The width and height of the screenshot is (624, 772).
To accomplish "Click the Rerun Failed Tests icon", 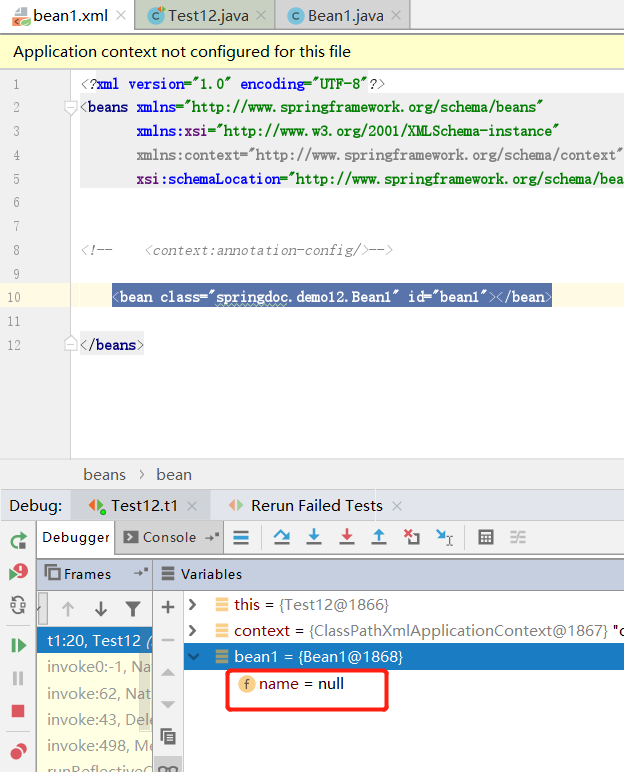I will click(18, 573).
